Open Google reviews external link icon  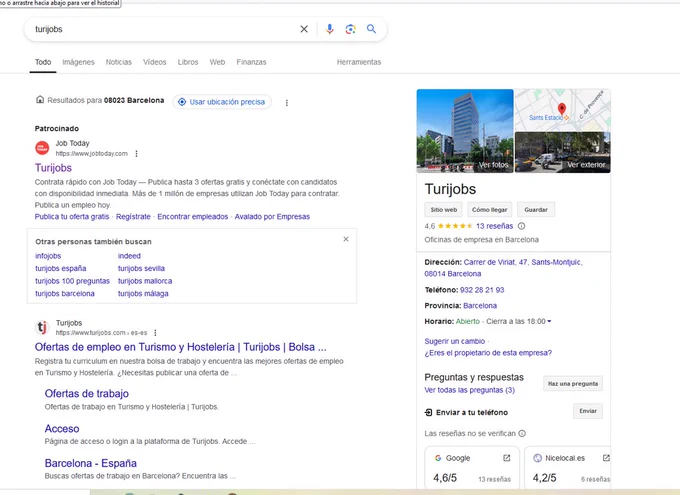click(507, 458)
